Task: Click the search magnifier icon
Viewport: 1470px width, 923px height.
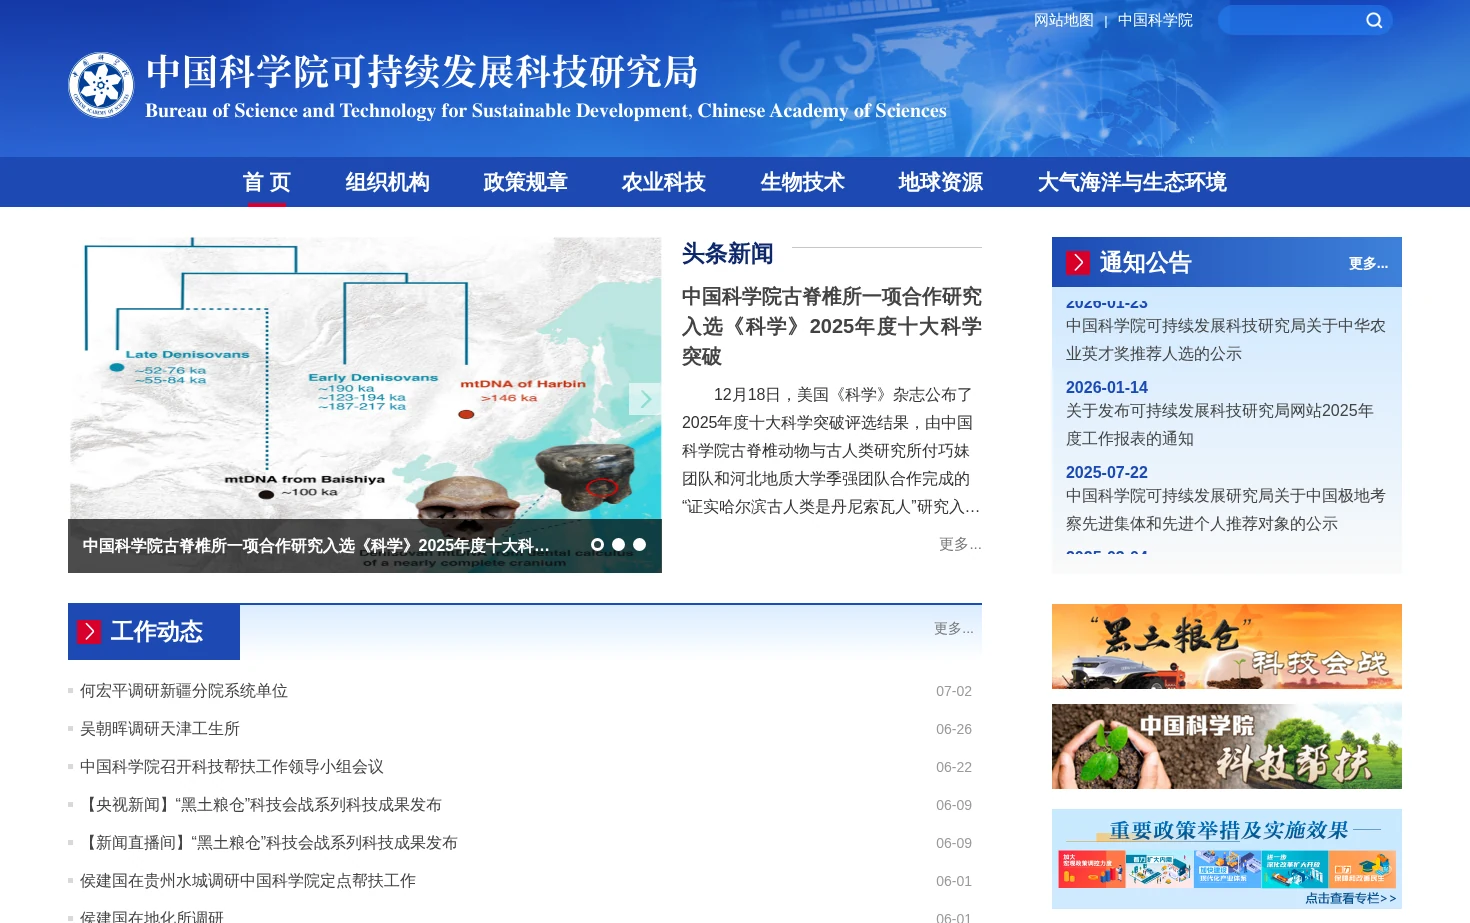Action: tap(1374, 20)
